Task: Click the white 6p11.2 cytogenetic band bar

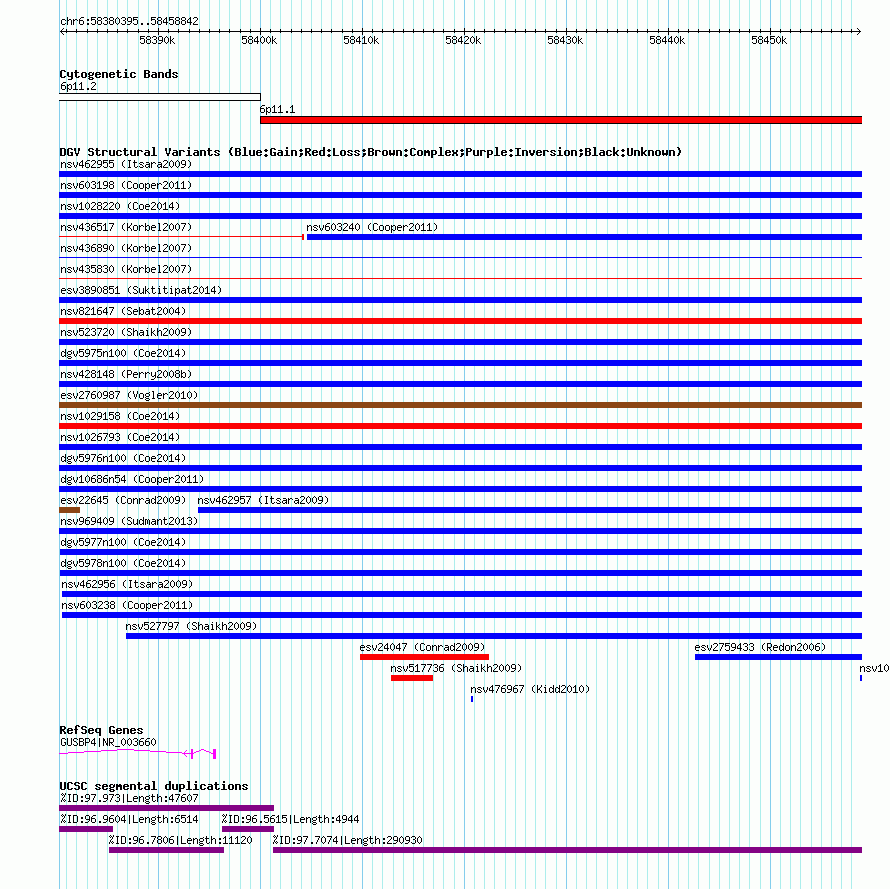Action: pyautogui.click(x=160, y=97)
